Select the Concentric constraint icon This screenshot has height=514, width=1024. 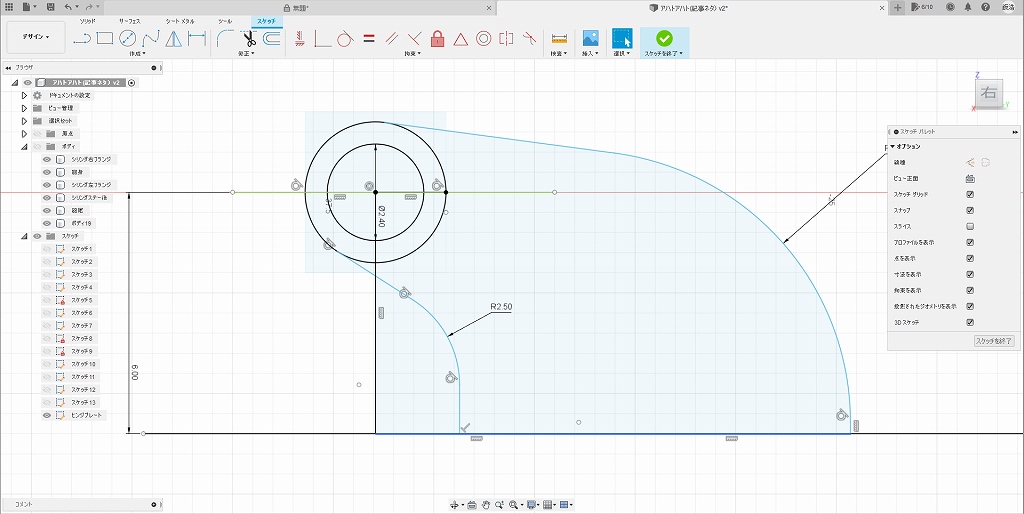click(483, 40)
